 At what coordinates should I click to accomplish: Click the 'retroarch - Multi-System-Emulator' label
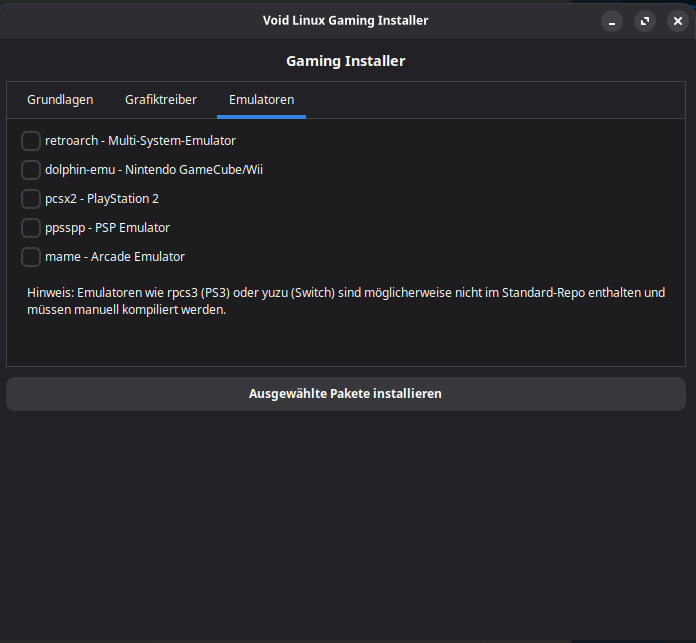(x=140, y=141)
